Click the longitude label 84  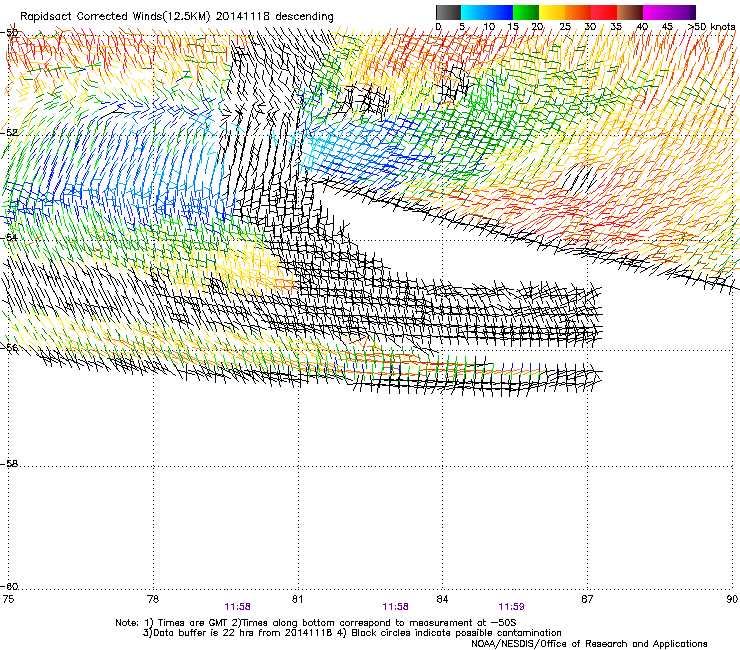(442, 599)
